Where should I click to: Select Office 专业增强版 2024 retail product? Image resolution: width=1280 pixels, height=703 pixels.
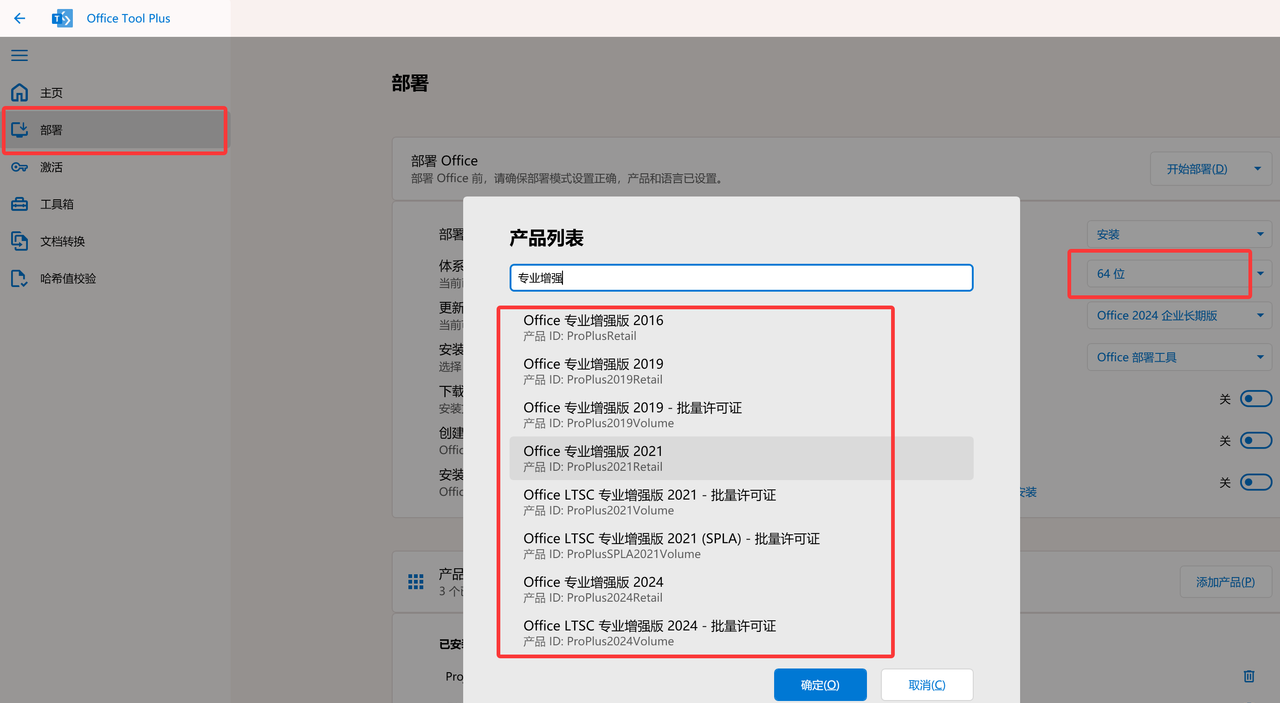(x=593, y=589)
